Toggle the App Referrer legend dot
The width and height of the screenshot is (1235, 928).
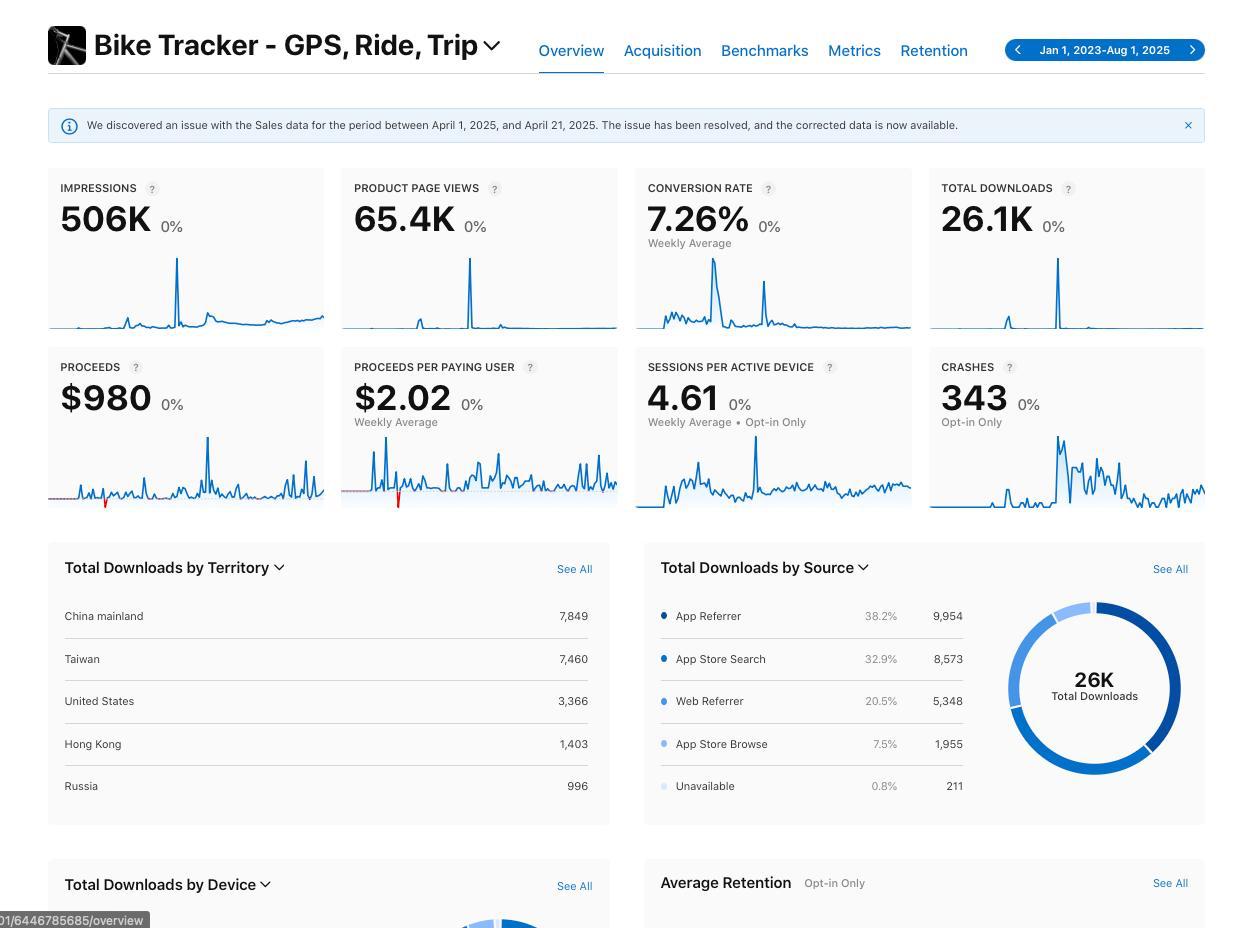click(663, 616)
